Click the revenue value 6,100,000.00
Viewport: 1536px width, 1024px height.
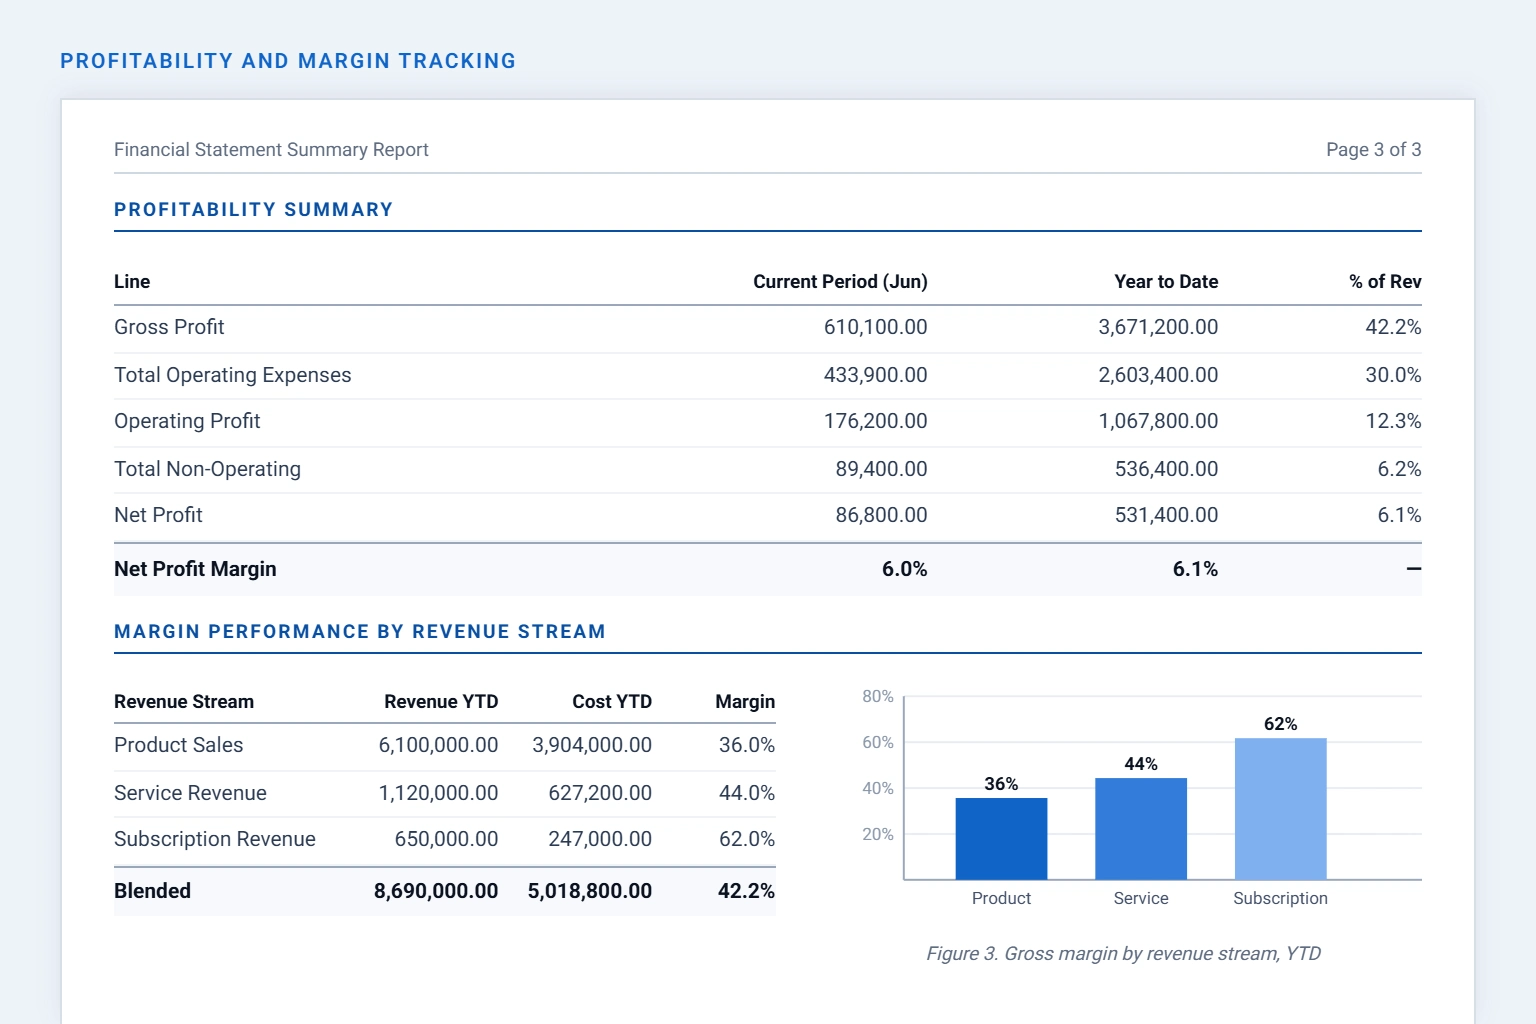pos(438,745)
